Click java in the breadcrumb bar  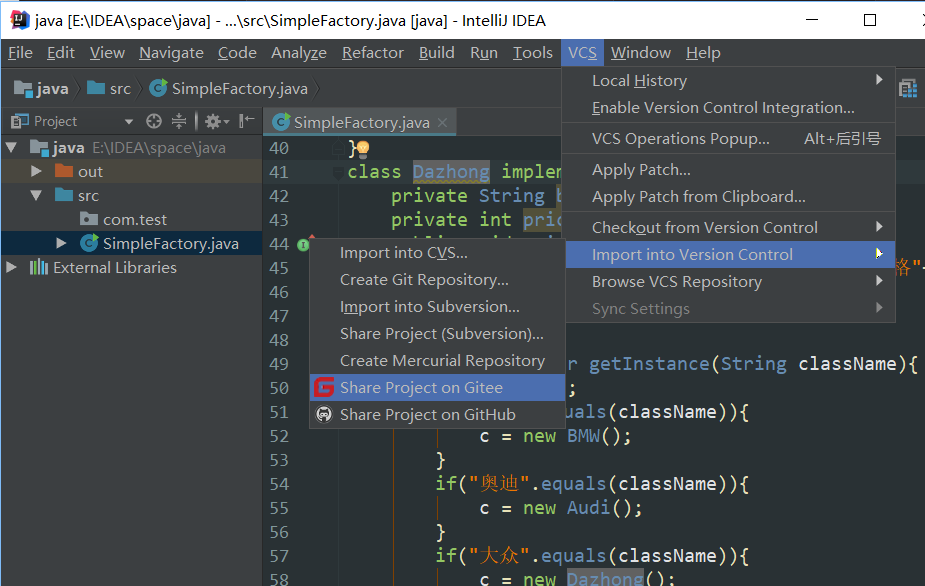pos(52,89)
